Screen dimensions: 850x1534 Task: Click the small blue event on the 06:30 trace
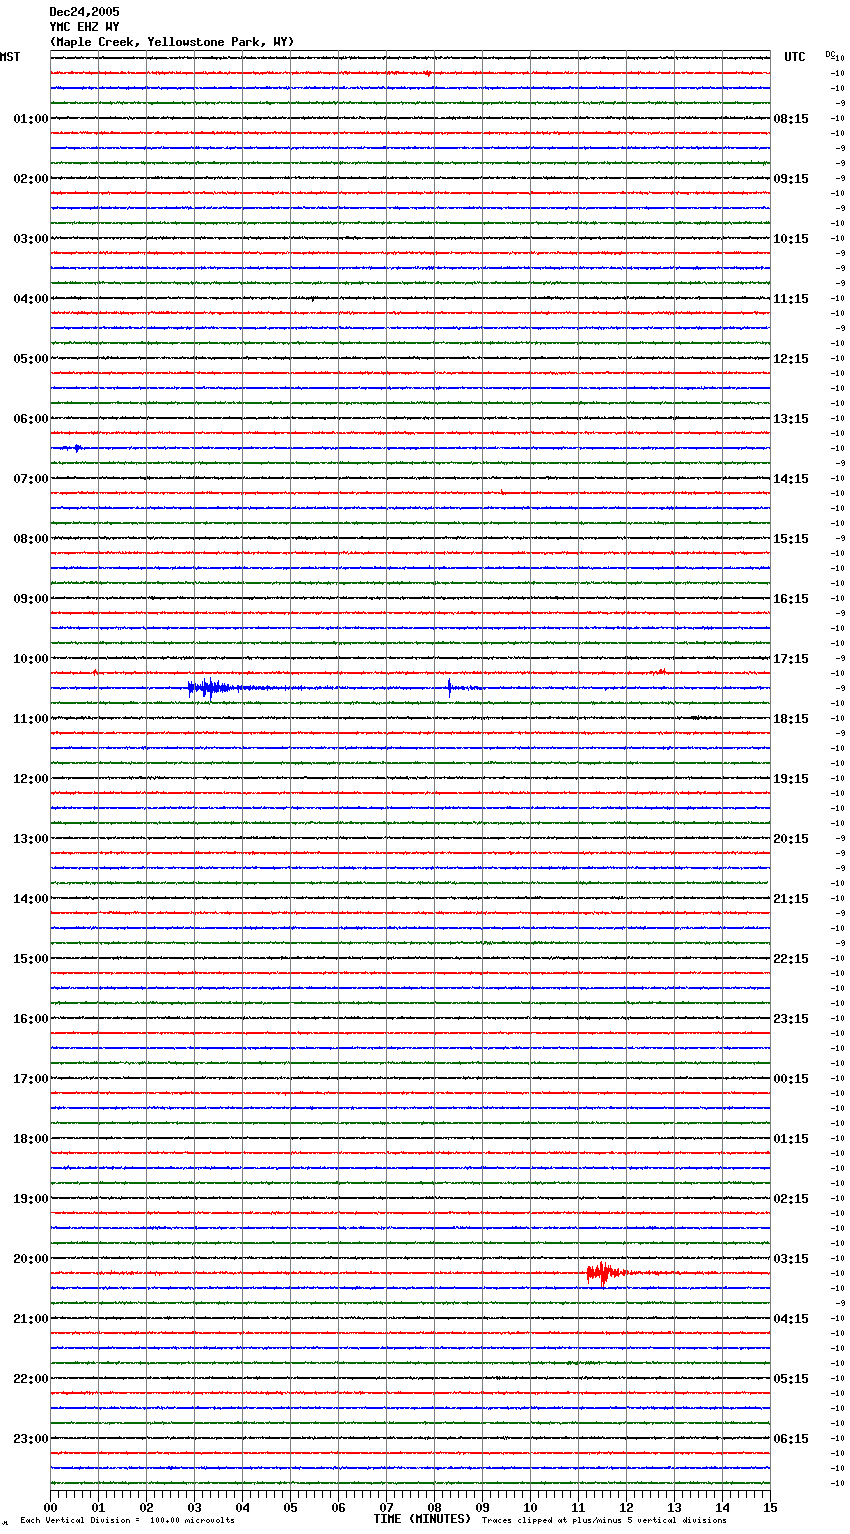coord(76,448)
